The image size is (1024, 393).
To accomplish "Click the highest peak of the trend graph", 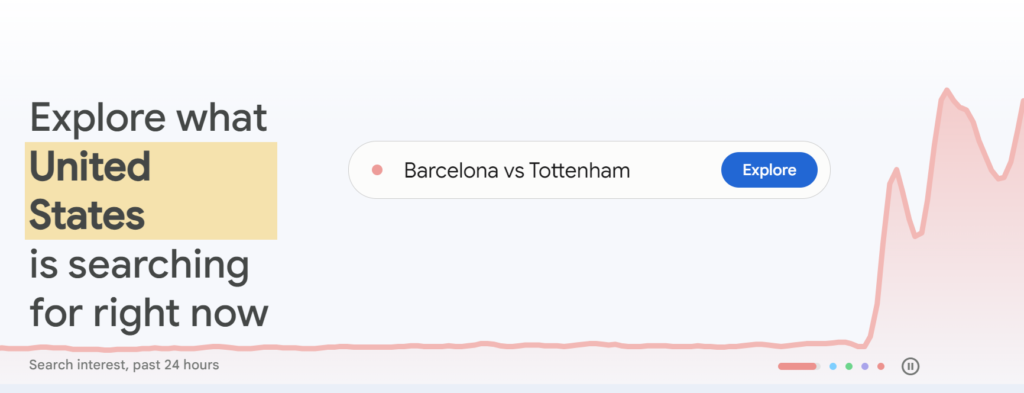I will pos(946,91).
